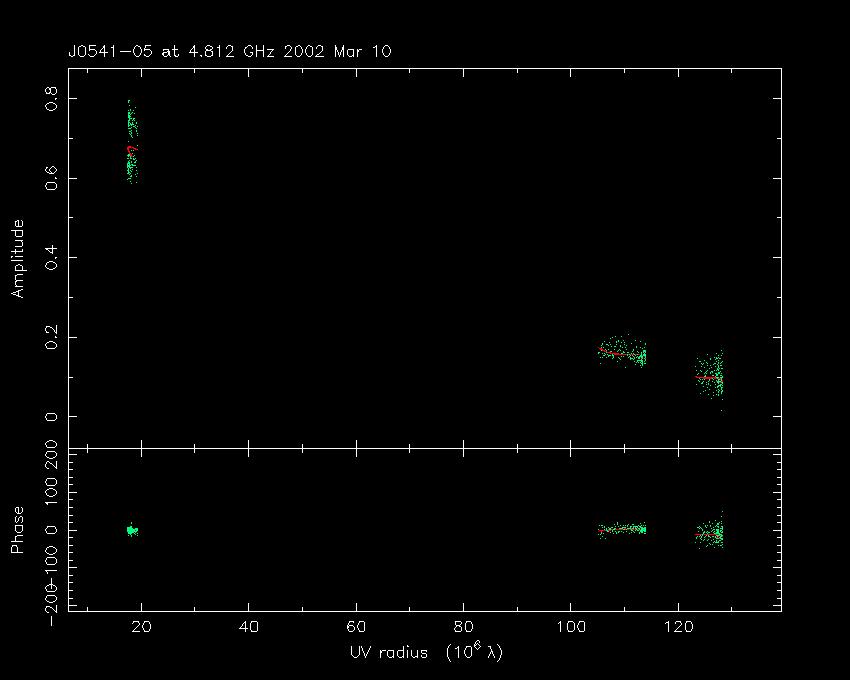This screenshot has height=680, width=850.
Task: Click the UV radius tick label 40
Action: pyautogui.click(x=249, y=627)
